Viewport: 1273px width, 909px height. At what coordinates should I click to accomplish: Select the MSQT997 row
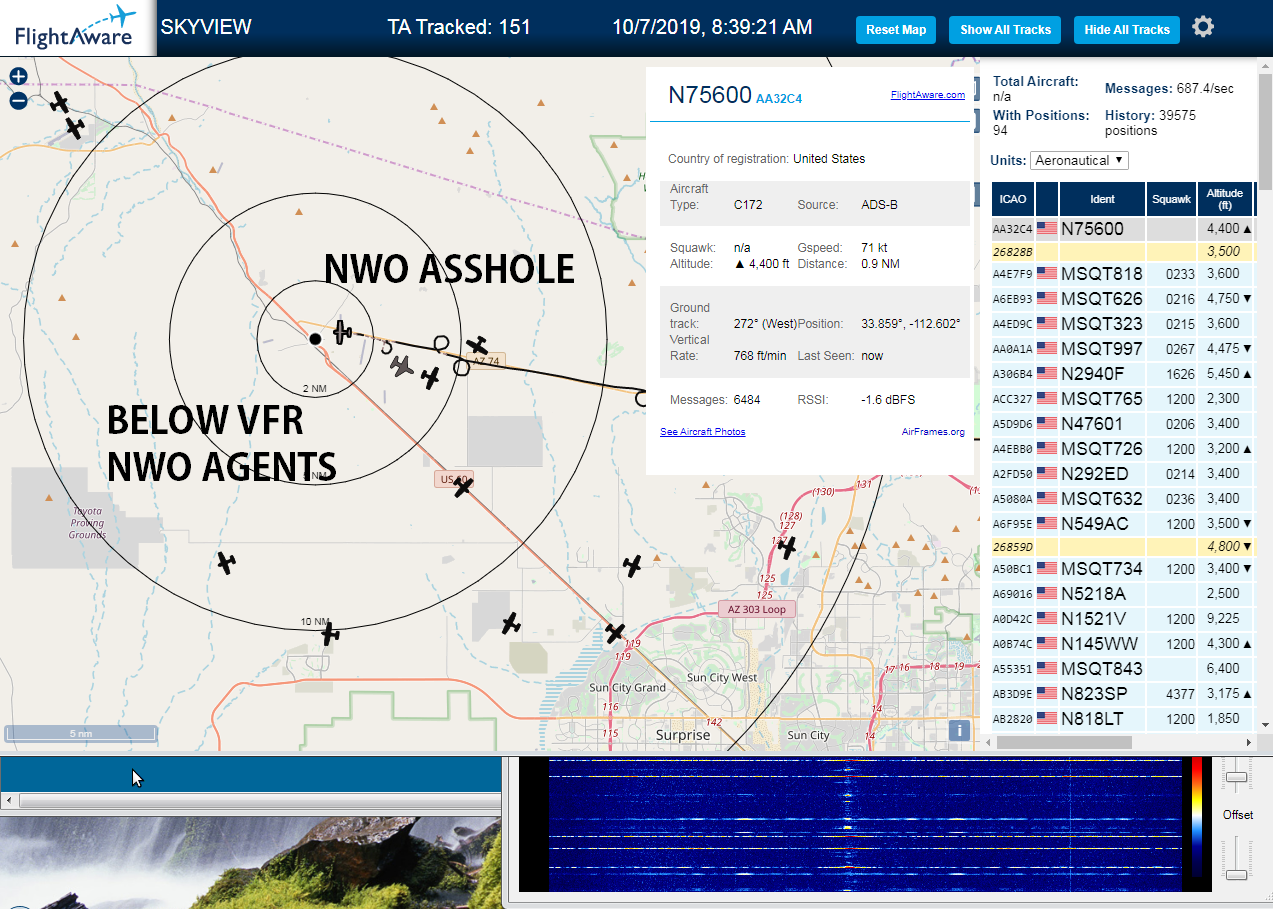tap(1123, 349)
